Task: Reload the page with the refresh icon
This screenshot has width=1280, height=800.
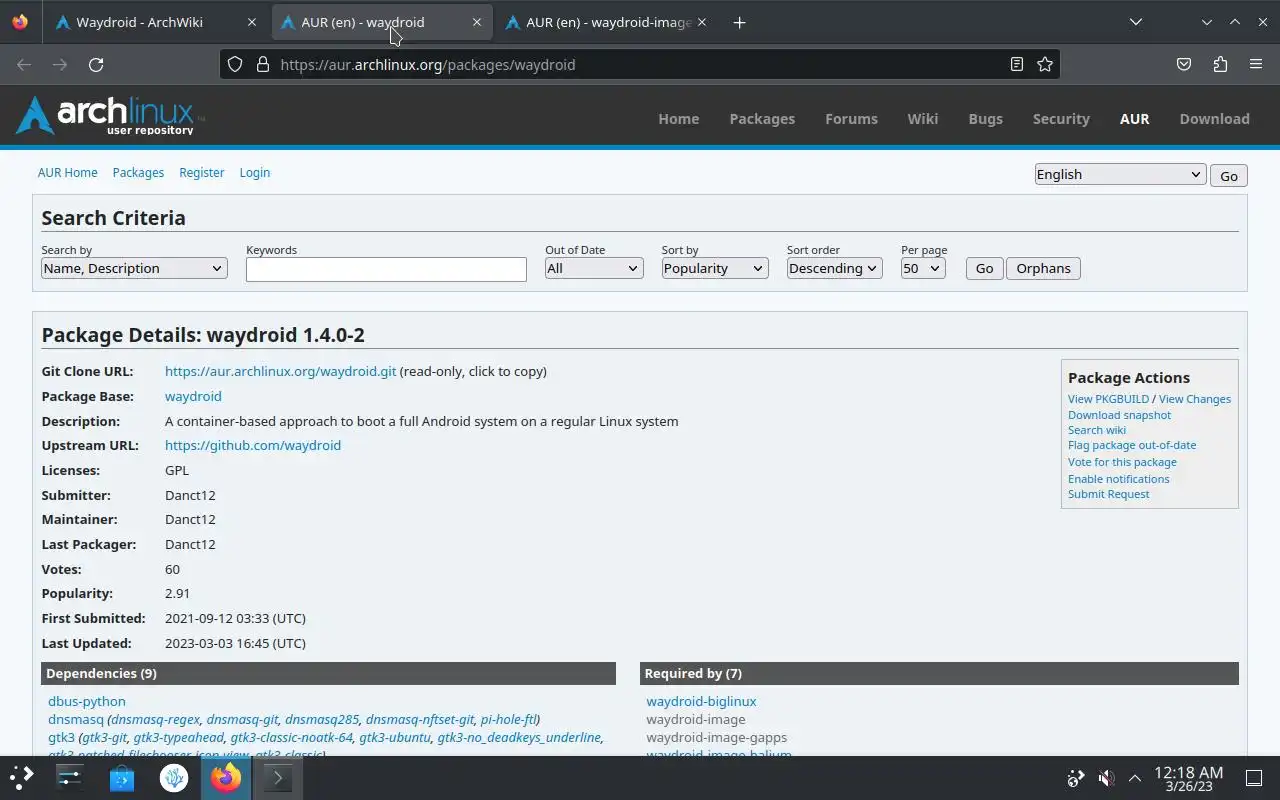Action: pyautogui.click(x=96, y=64)
